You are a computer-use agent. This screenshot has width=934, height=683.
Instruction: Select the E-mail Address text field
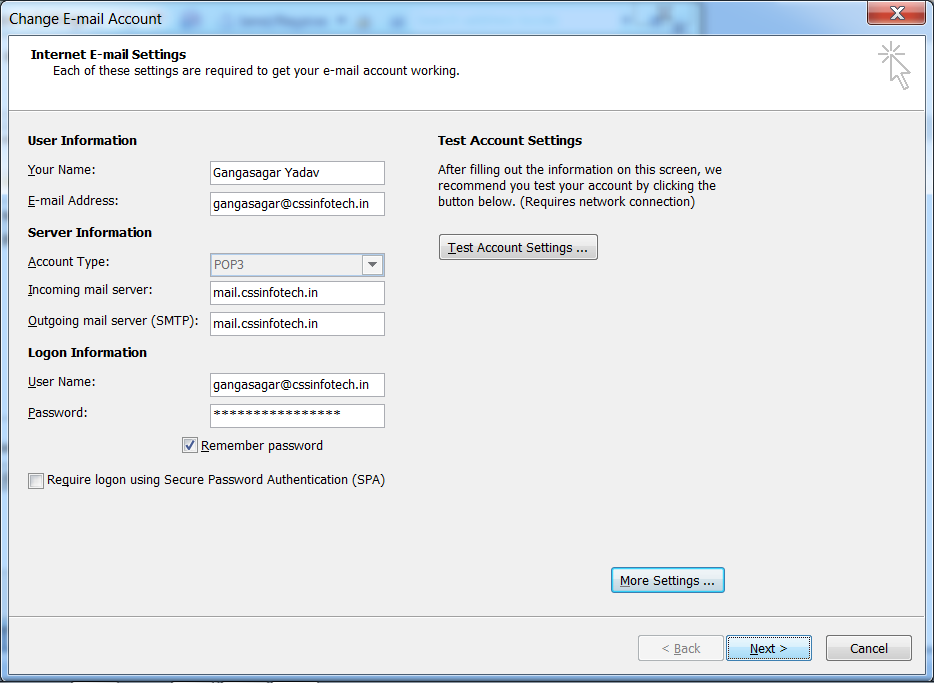(x=297, y=204)
